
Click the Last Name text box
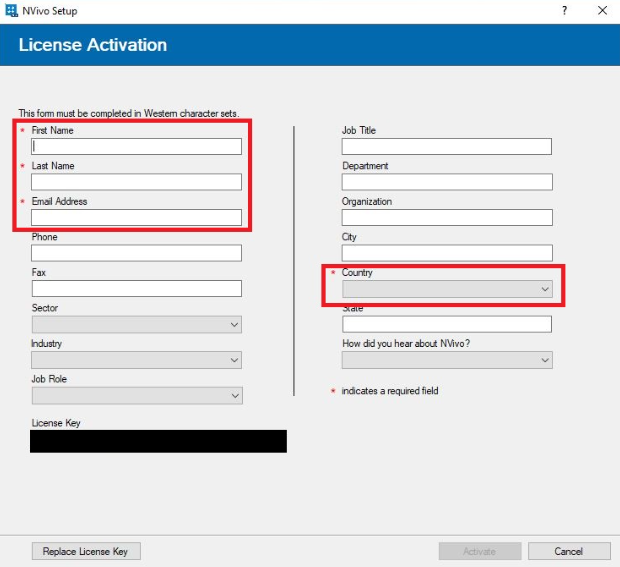tap(136, 182)
